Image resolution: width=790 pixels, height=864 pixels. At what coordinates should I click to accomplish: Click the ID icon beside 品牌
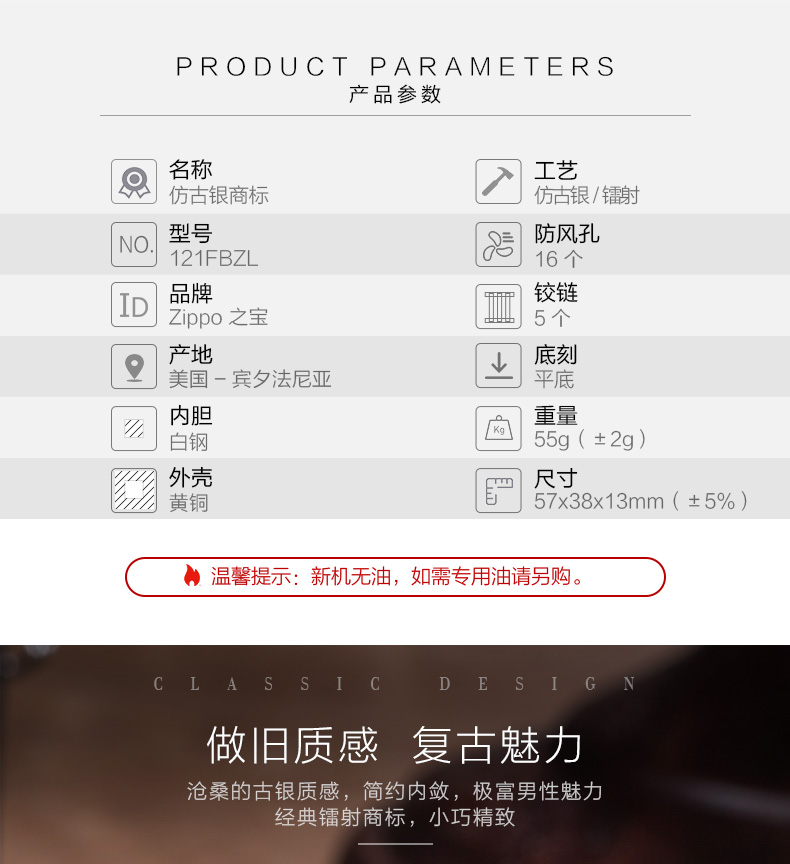tap(134, 305)
